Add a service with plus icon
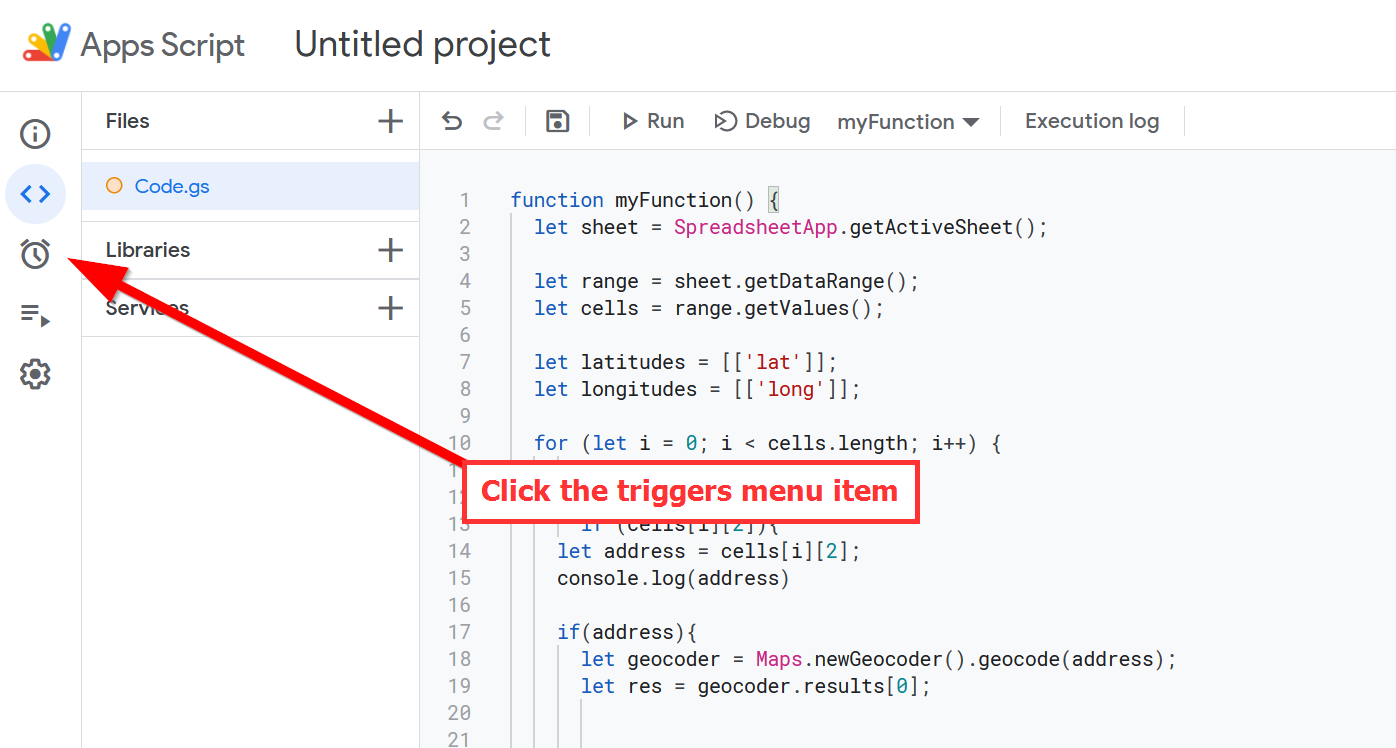The height and width of the screenshot is (748, 1396). point(390,308)
